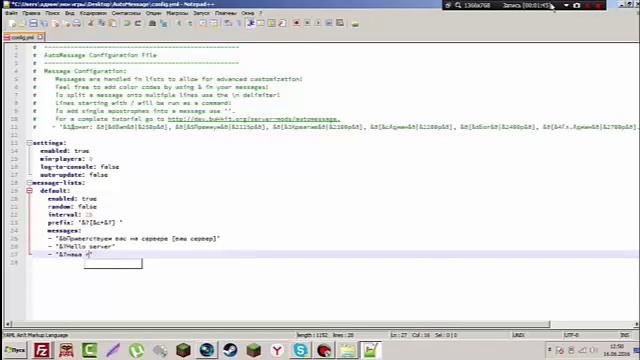This screenshot has height=360, width=640.
Task: Click the Print toolbar icon
Action: click(77, 23)
